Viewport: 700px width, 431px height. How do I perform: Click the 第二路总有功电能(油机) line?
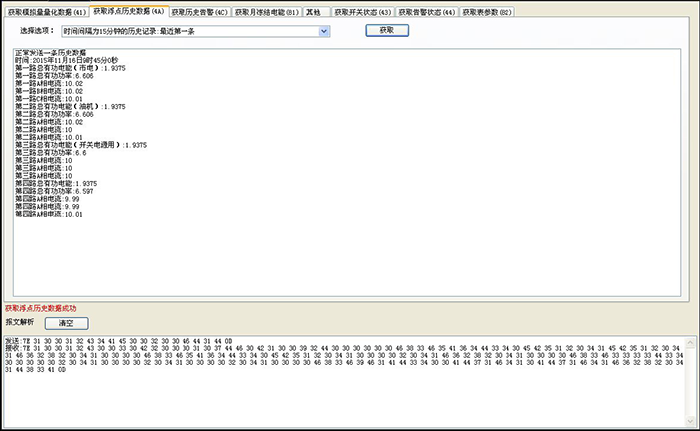click(70, 106)
